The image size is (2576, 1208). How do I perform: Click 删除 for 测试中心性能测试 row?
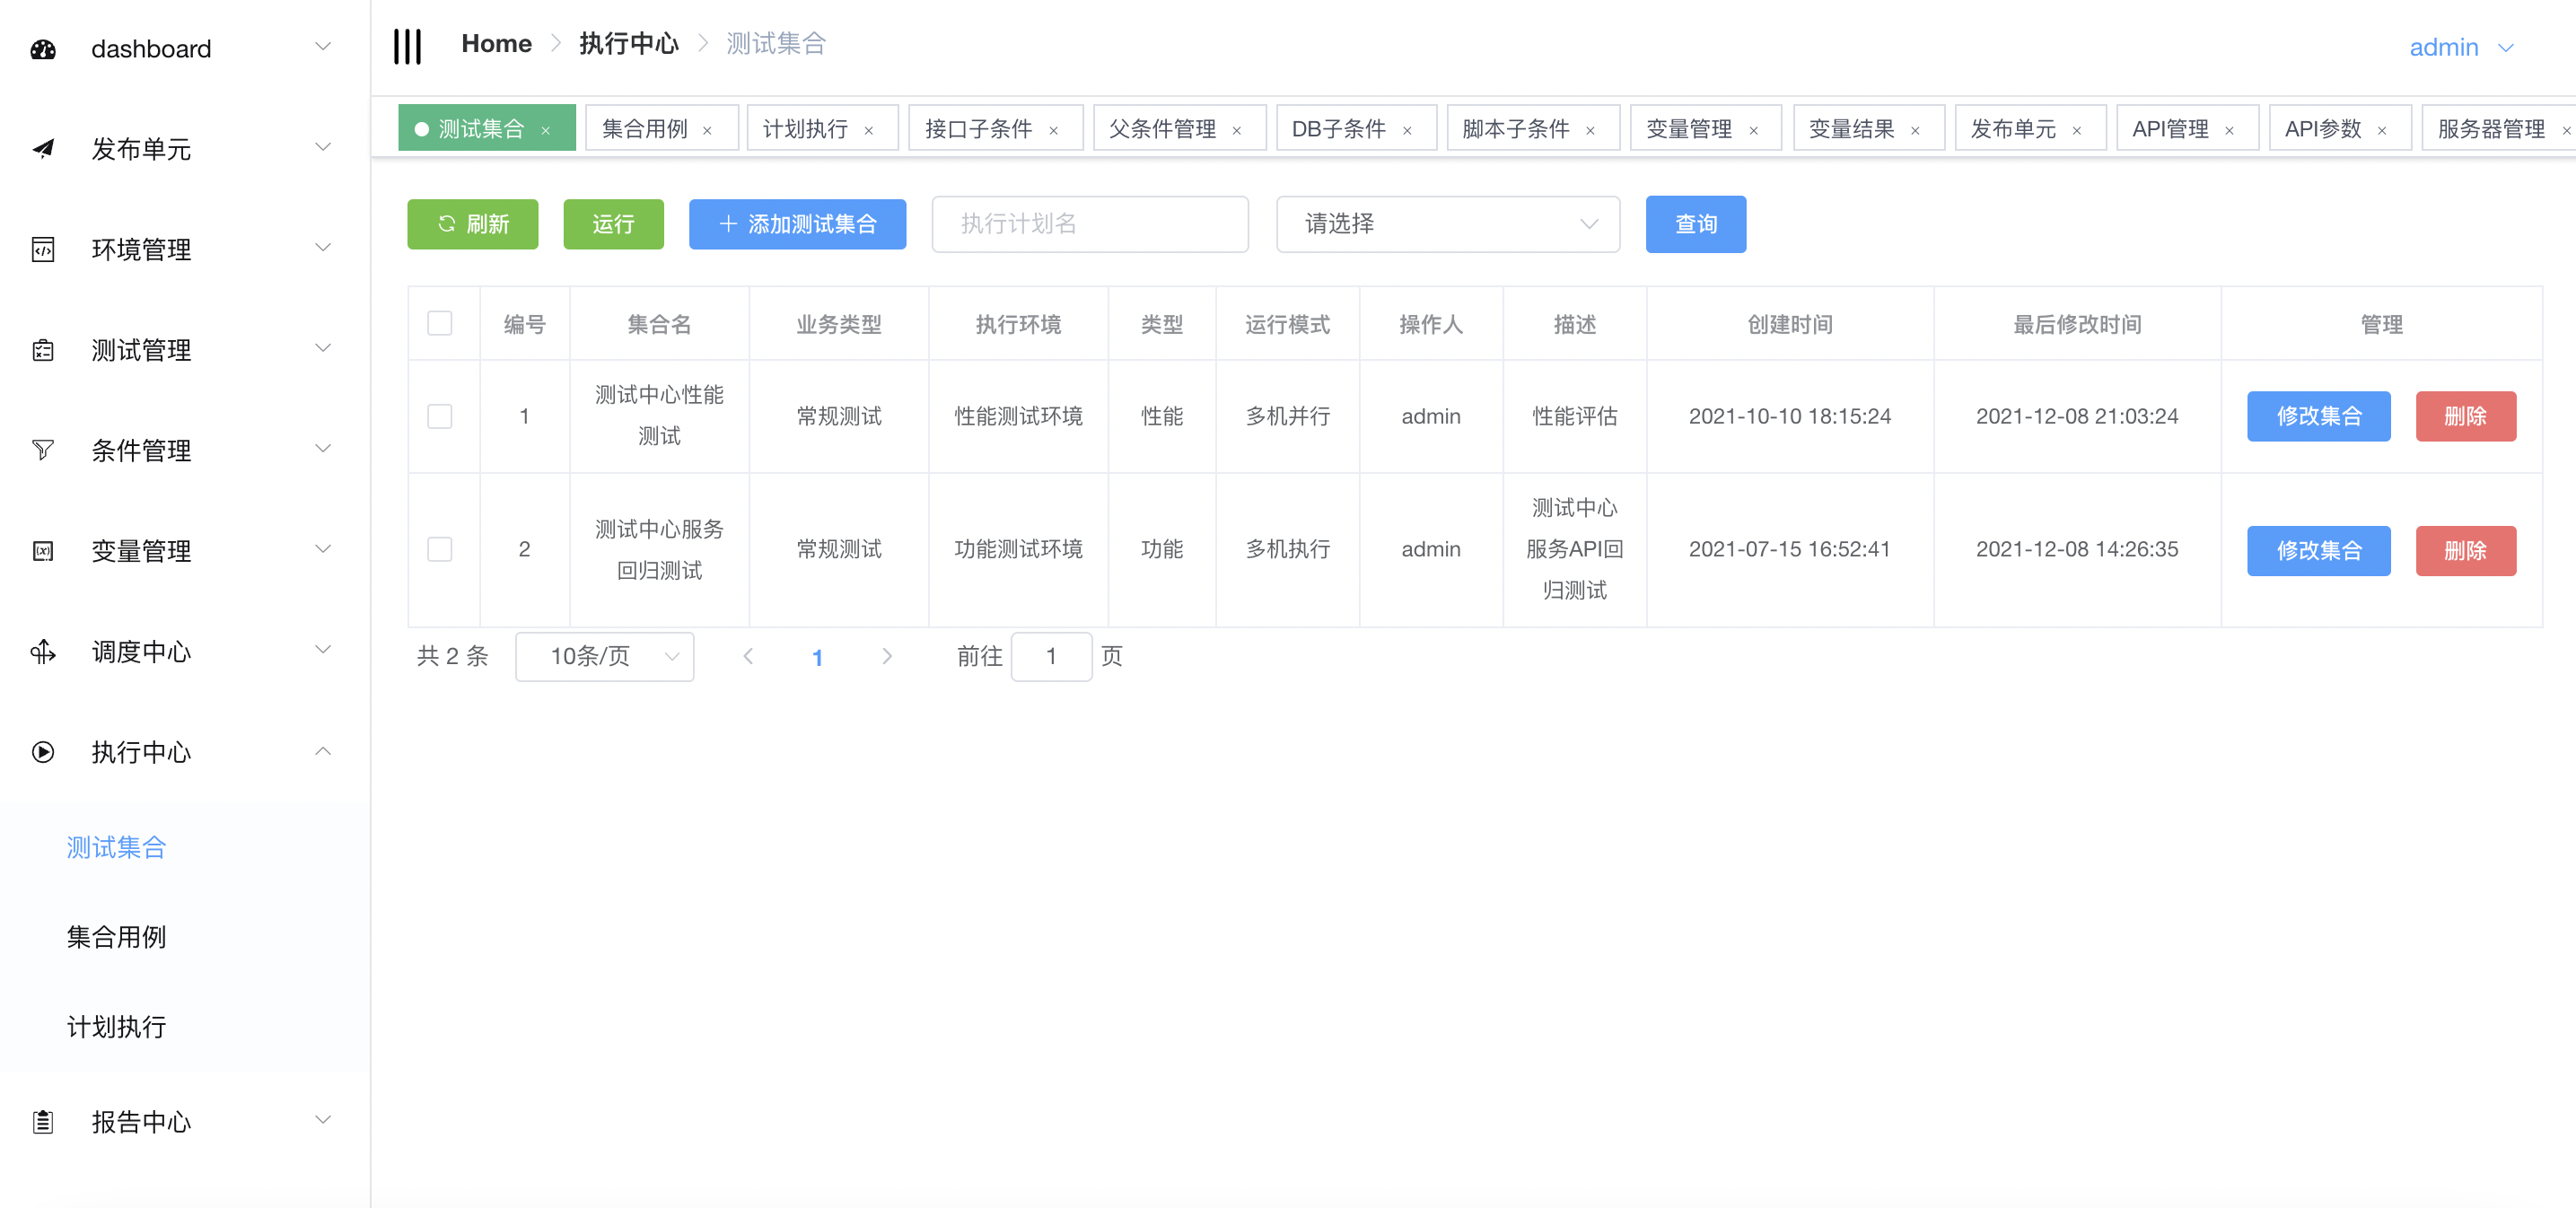pos(2466,417)
